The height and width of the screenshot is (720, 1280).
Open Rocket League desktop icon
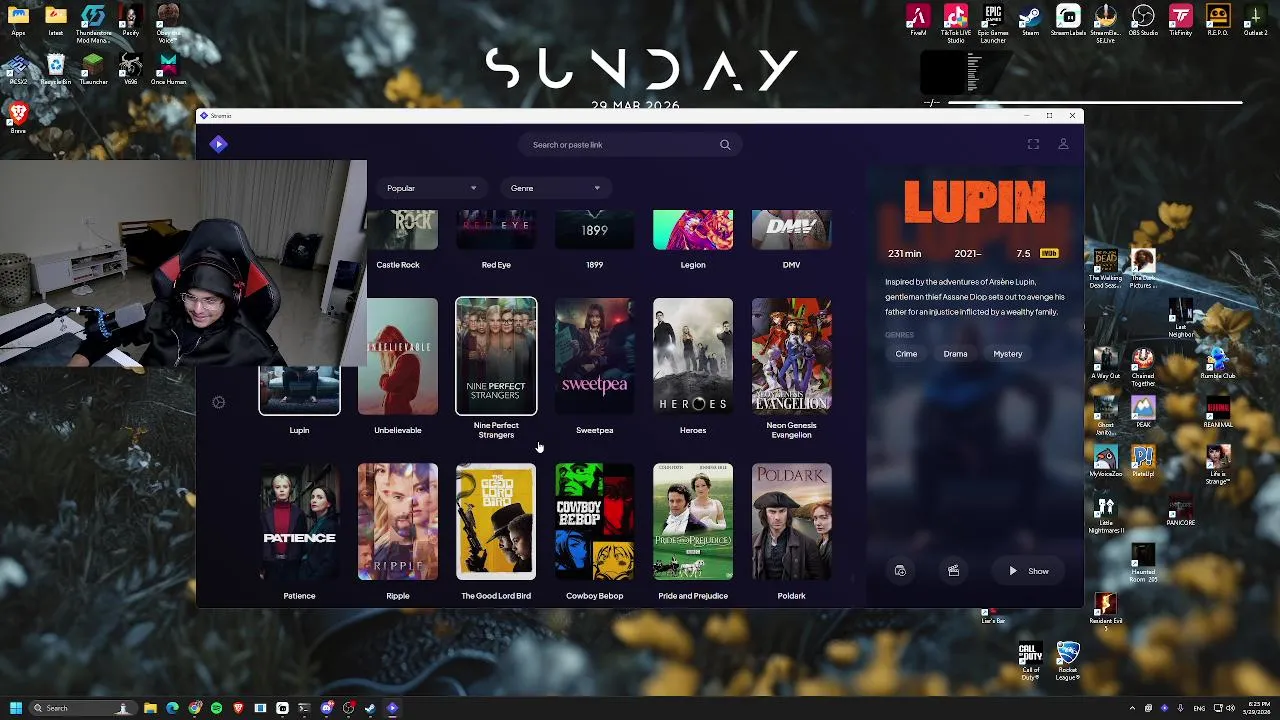(x=1068, y=662)
